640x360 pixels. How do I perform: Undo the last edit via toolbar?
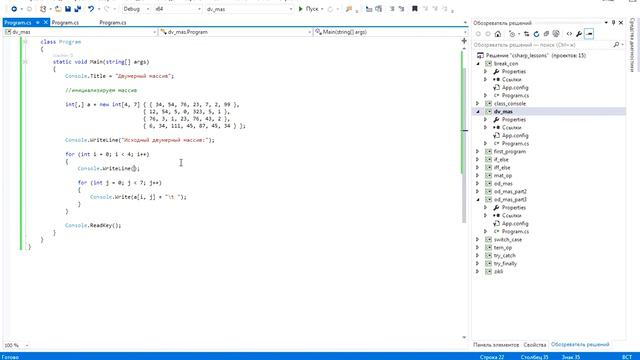coord(91,9)
